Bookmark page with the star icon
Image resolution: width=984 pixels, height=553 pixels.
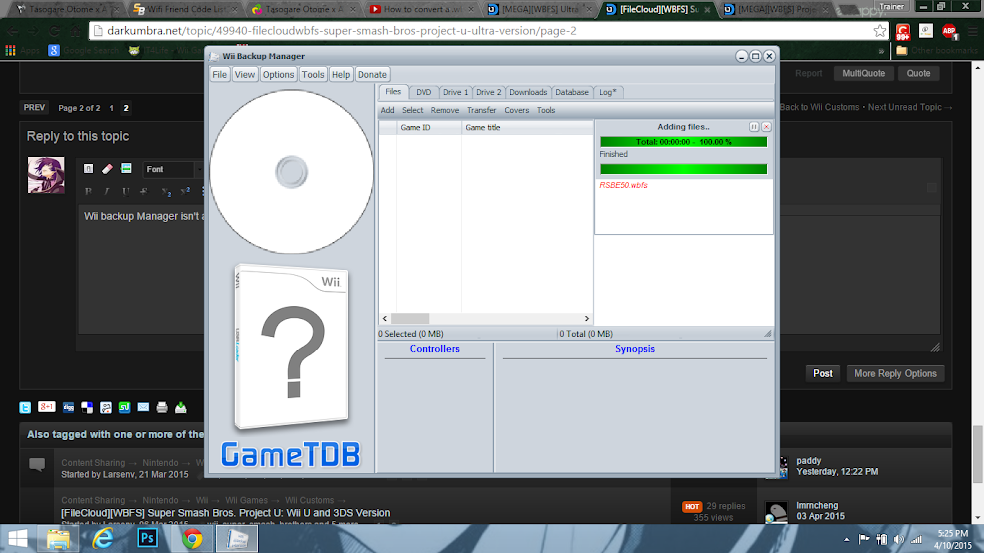[x=880, y=31]
